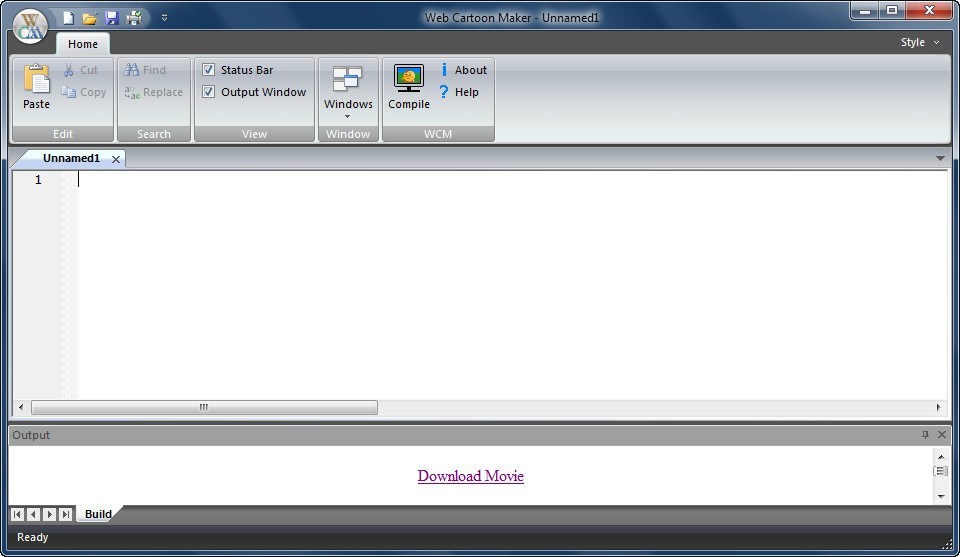Paste clipboard contents with the Paste button
The image size is (960, 557).
[37, 87]
